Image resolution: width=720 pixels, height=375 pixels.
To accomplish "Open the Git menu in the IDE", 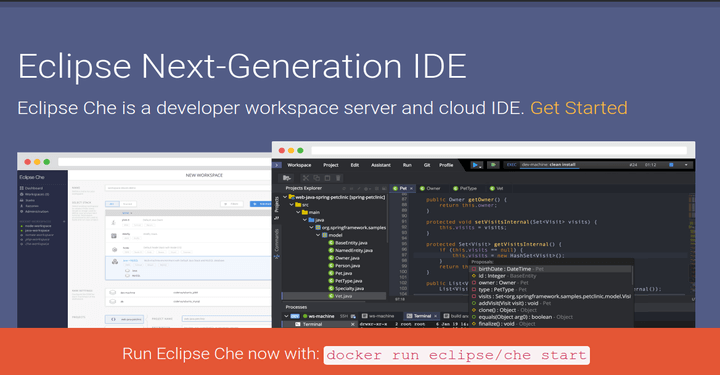I will (427, 165).
